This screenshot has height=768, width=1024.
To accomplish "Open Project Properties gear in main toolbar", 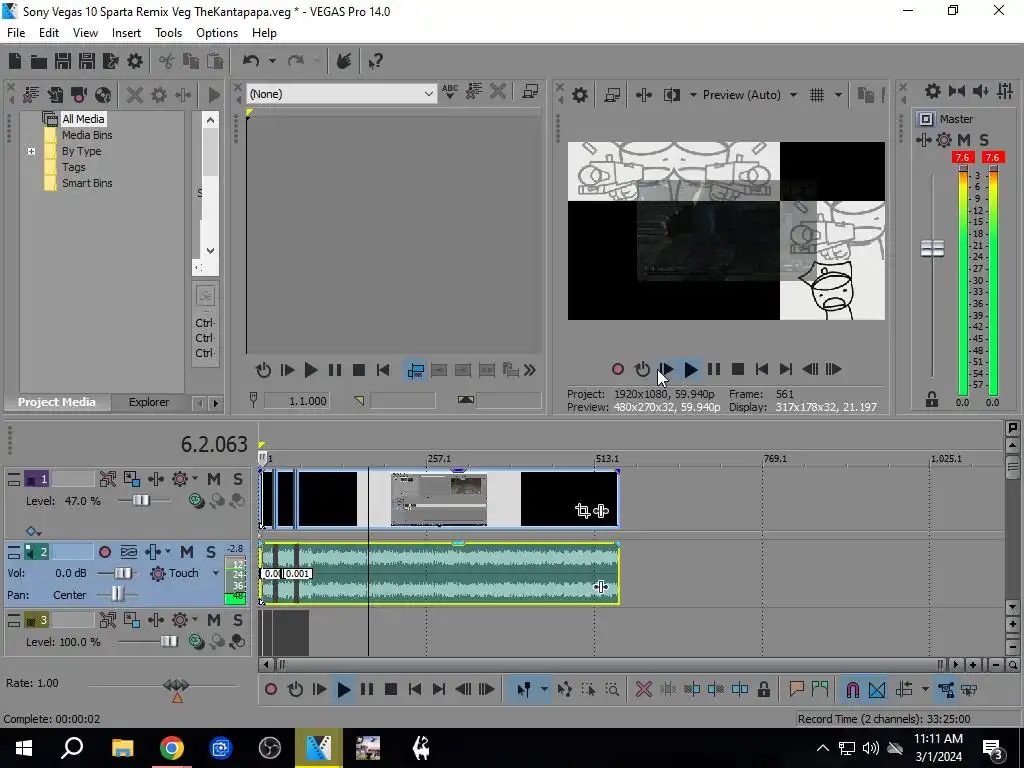I will [135, 61].
